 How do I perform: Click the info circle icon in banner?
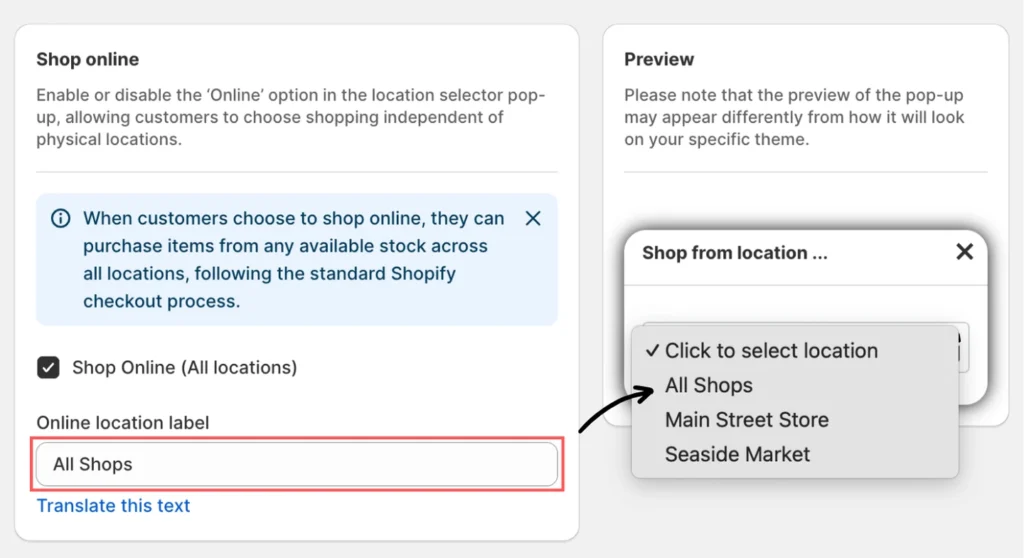[x=61, y=218]
